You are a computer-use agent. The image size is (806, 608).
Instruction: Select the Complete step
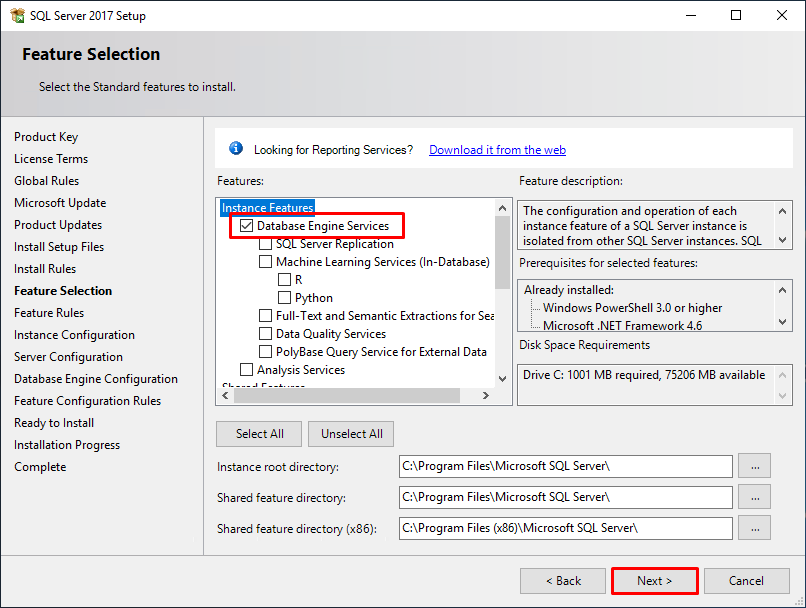click(40, 467)
